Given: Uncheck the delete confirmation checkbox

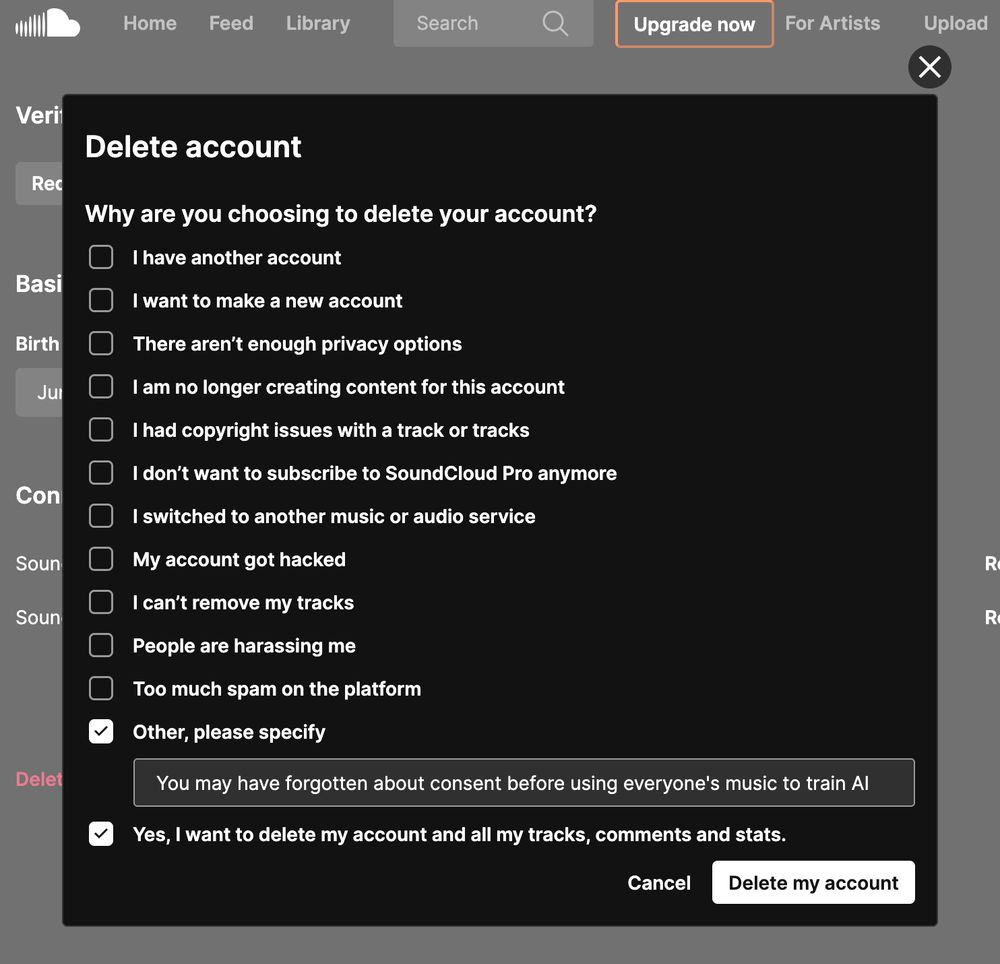Looking at the screenshot, I should click(101, 834).
